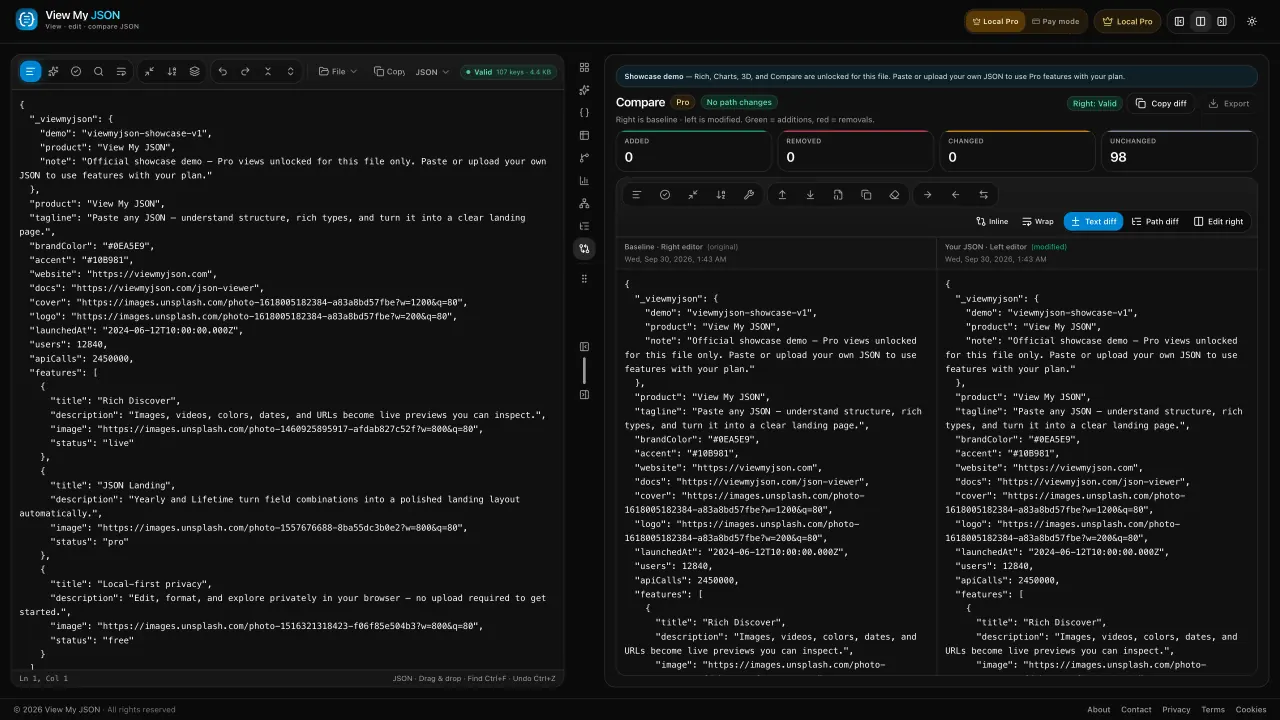The height and width of the screenshot is (720, 1280).
Task: Click the Local Pro crown badge button
Action: (1127, 21)
